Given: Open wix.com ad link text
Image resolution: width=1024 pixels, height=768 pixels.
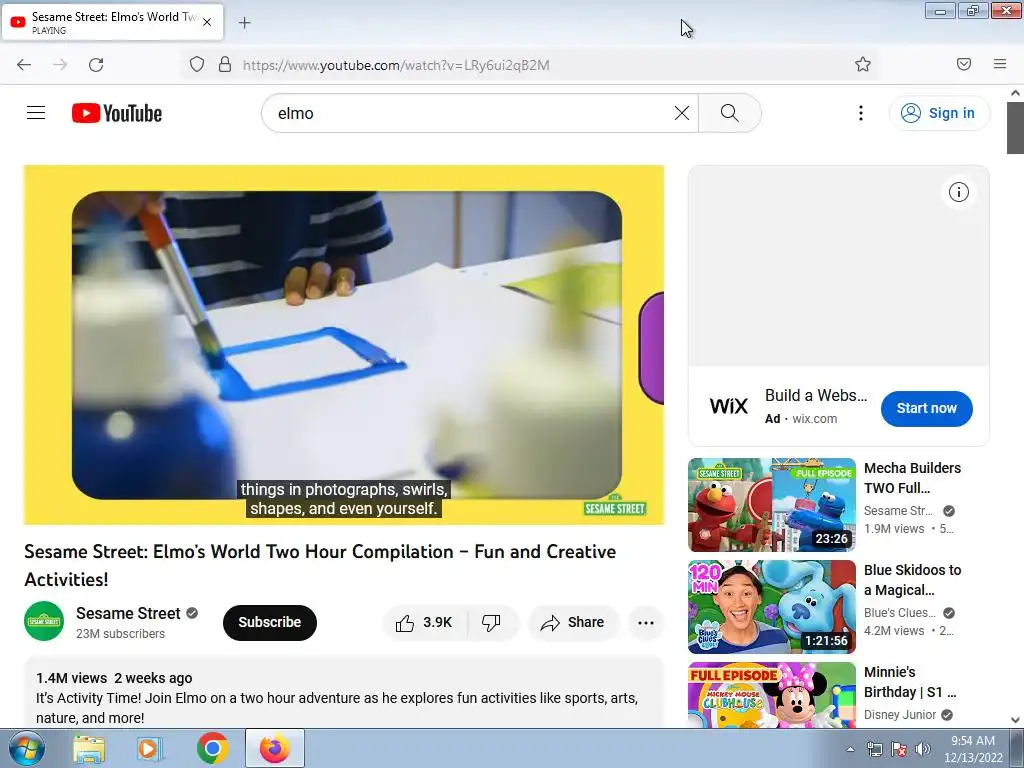Looking at the screenshot, I should (x=814, y=419).
